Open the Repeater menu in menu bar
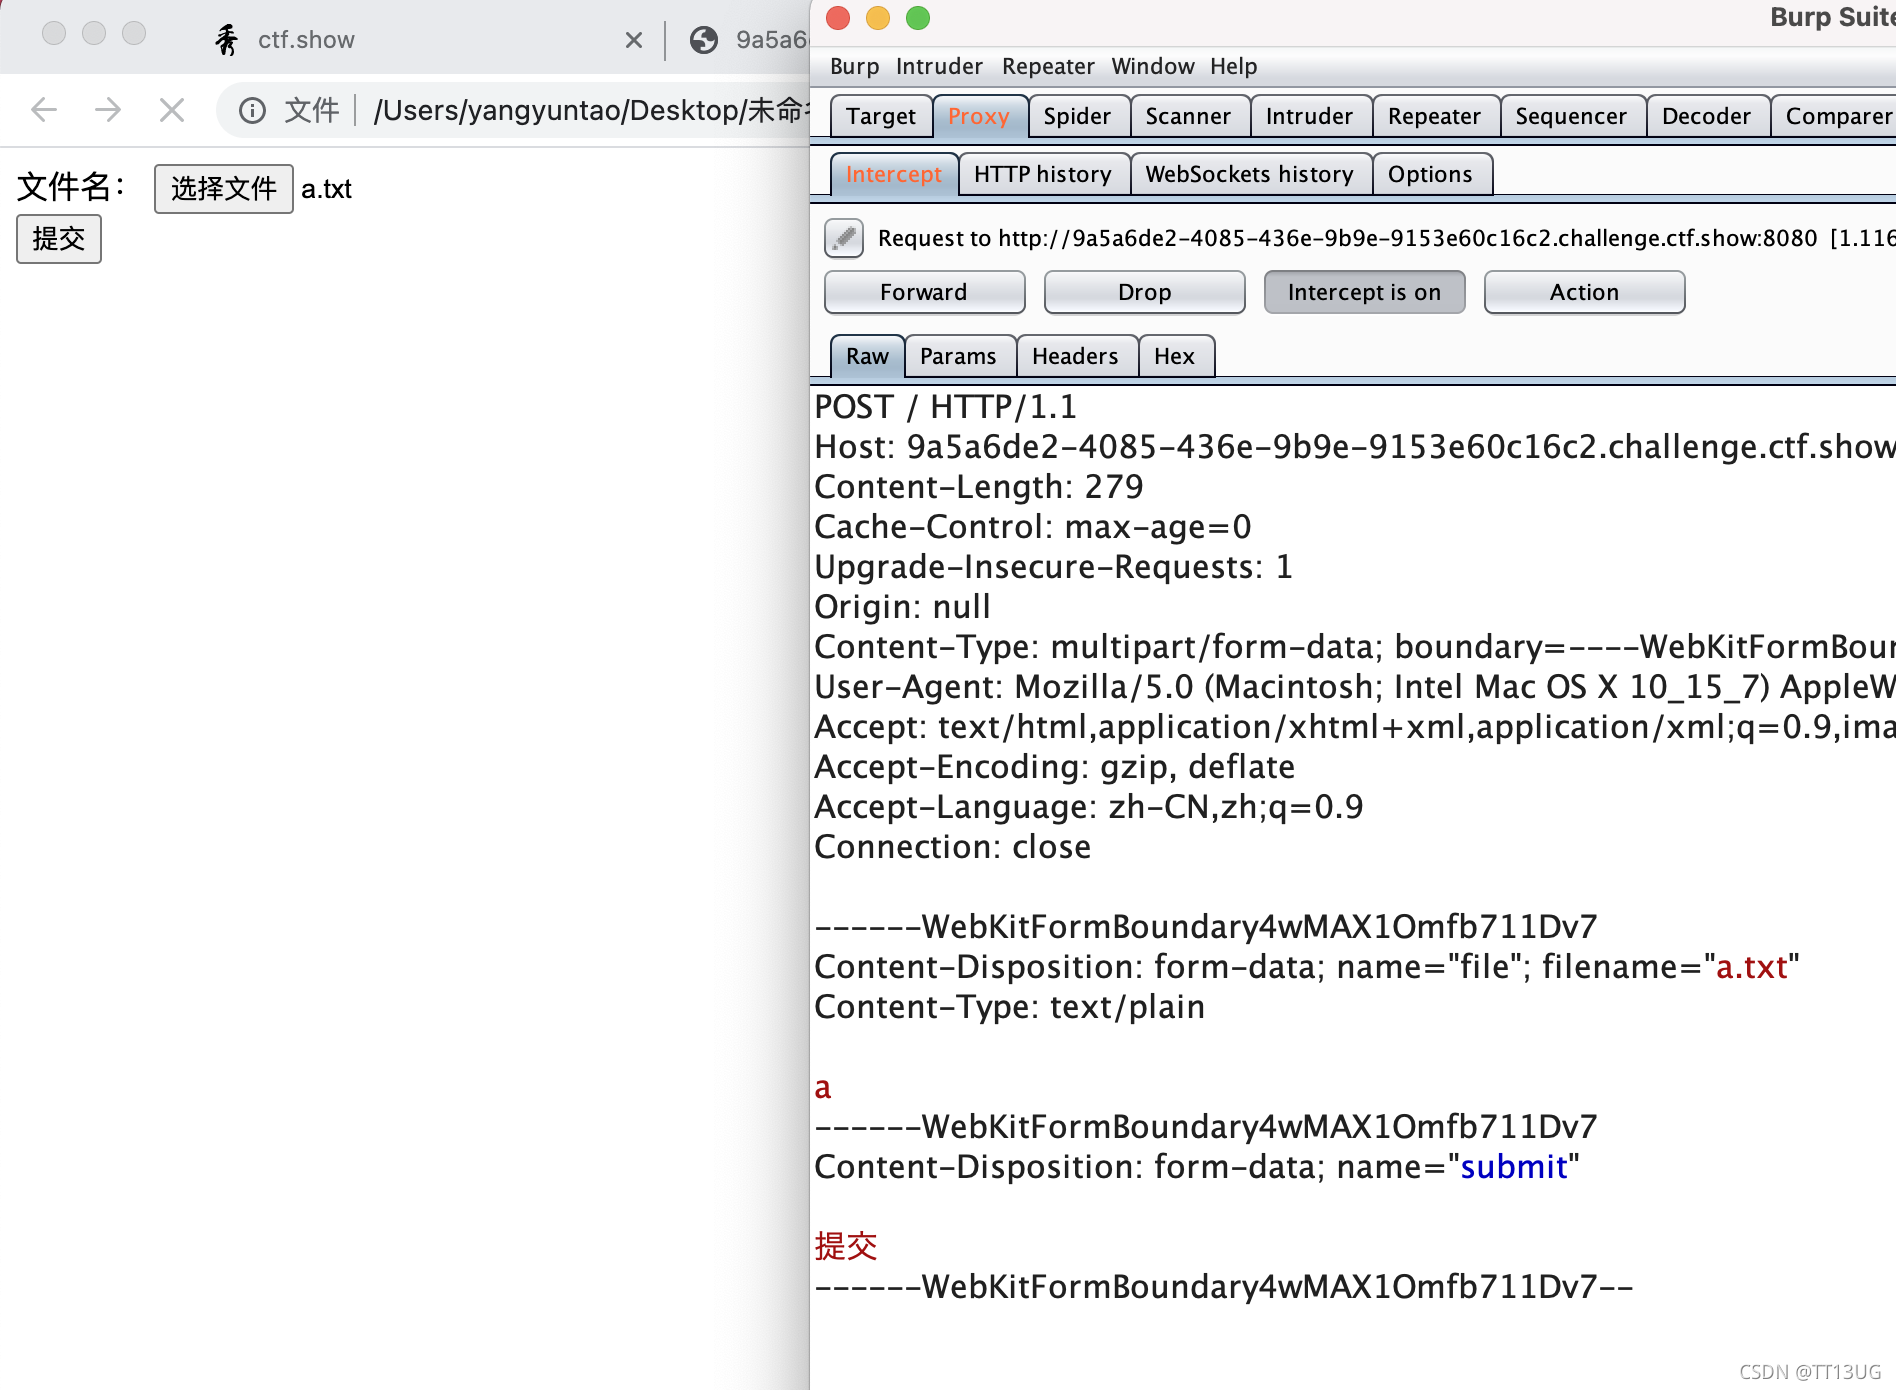1896x1390 pixels. (x=1048, y=66)
